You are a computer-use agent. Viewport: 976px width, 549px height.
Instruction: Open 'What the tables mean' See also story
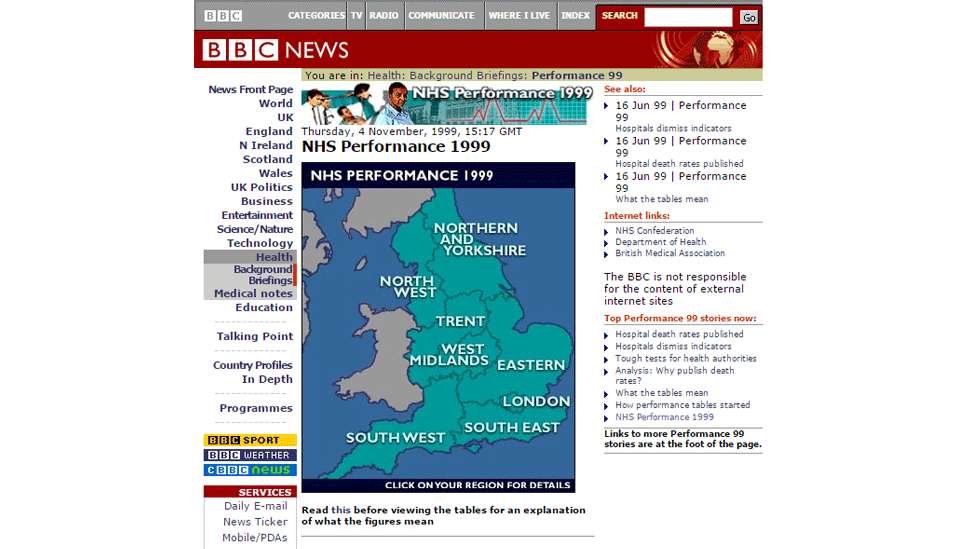662,199
